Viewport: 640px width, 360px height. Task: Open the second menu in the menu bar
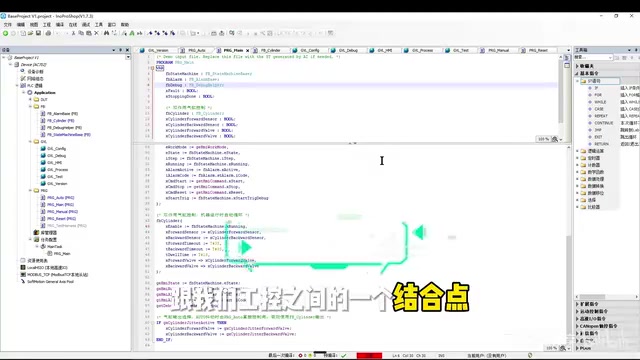(x=20, y=25)
